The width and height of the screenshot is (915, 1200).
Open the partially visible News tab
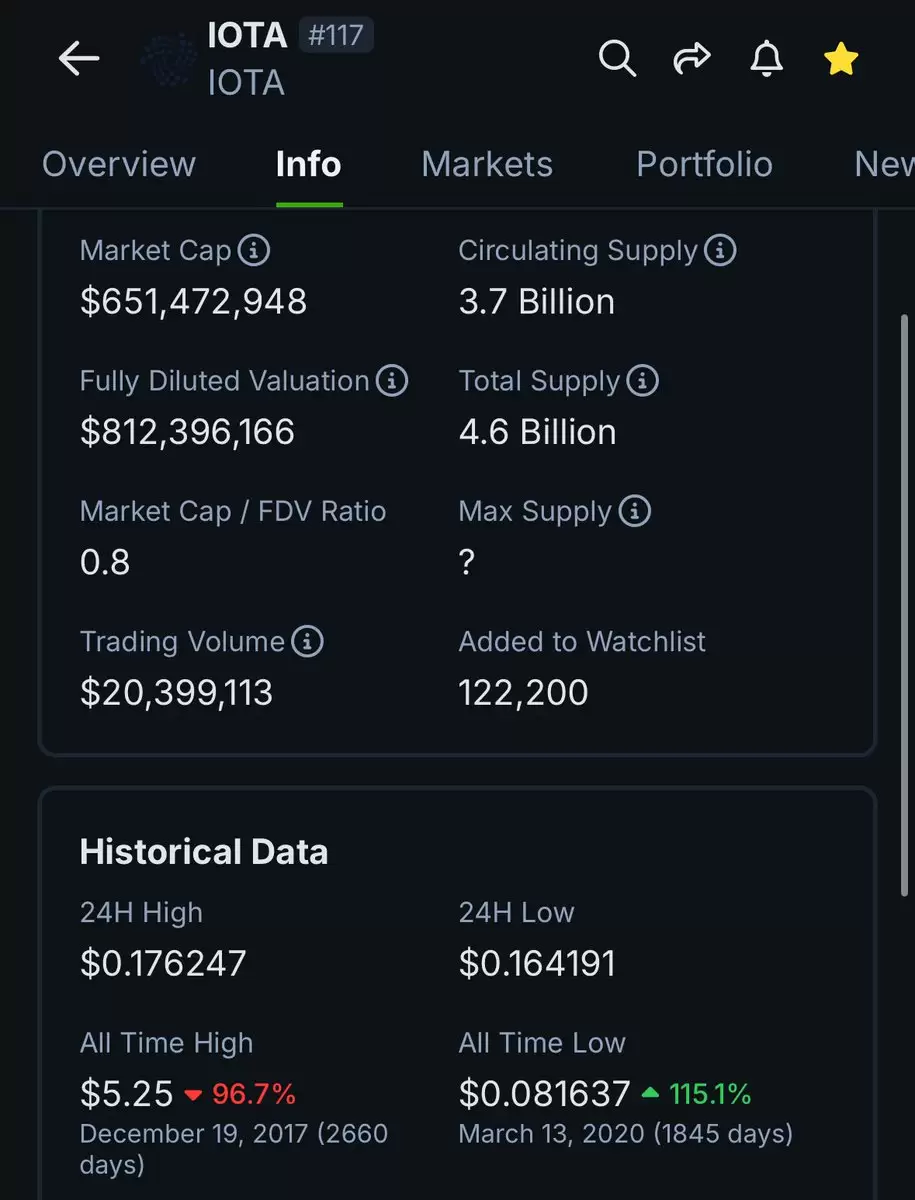884,164
